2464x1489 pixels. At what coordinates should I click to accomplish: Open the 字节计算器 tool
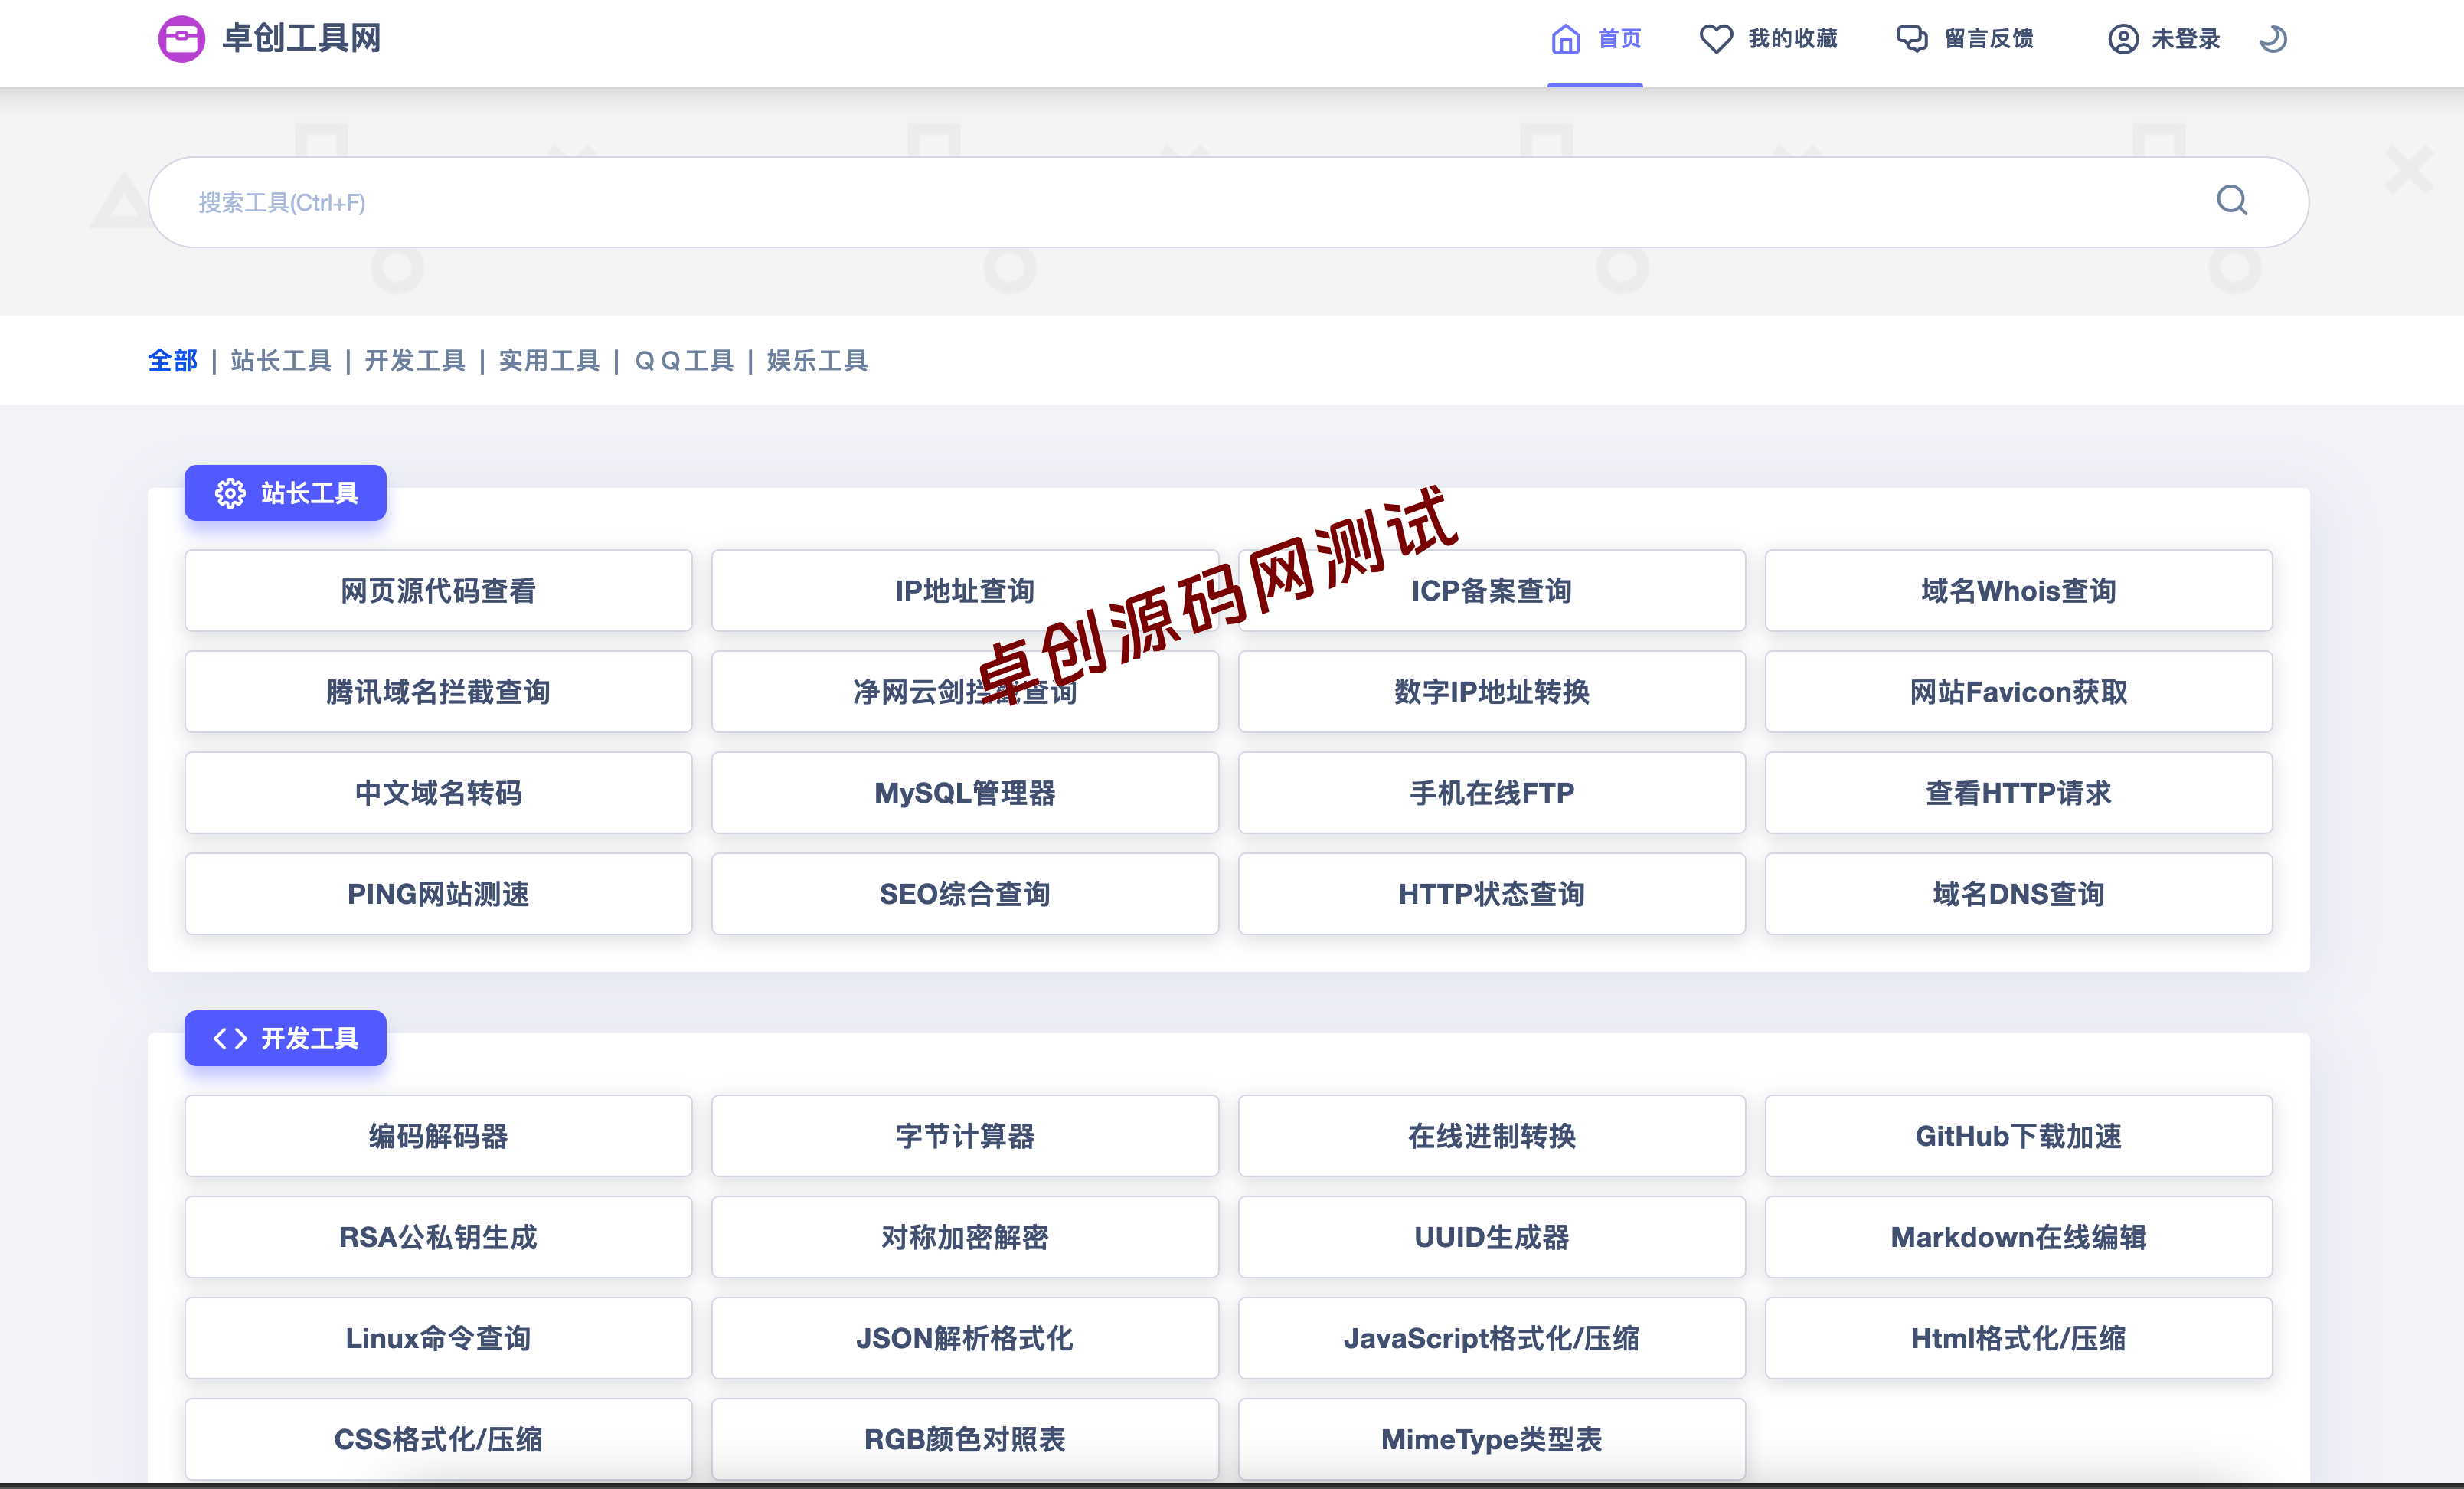coord(965,1135)
